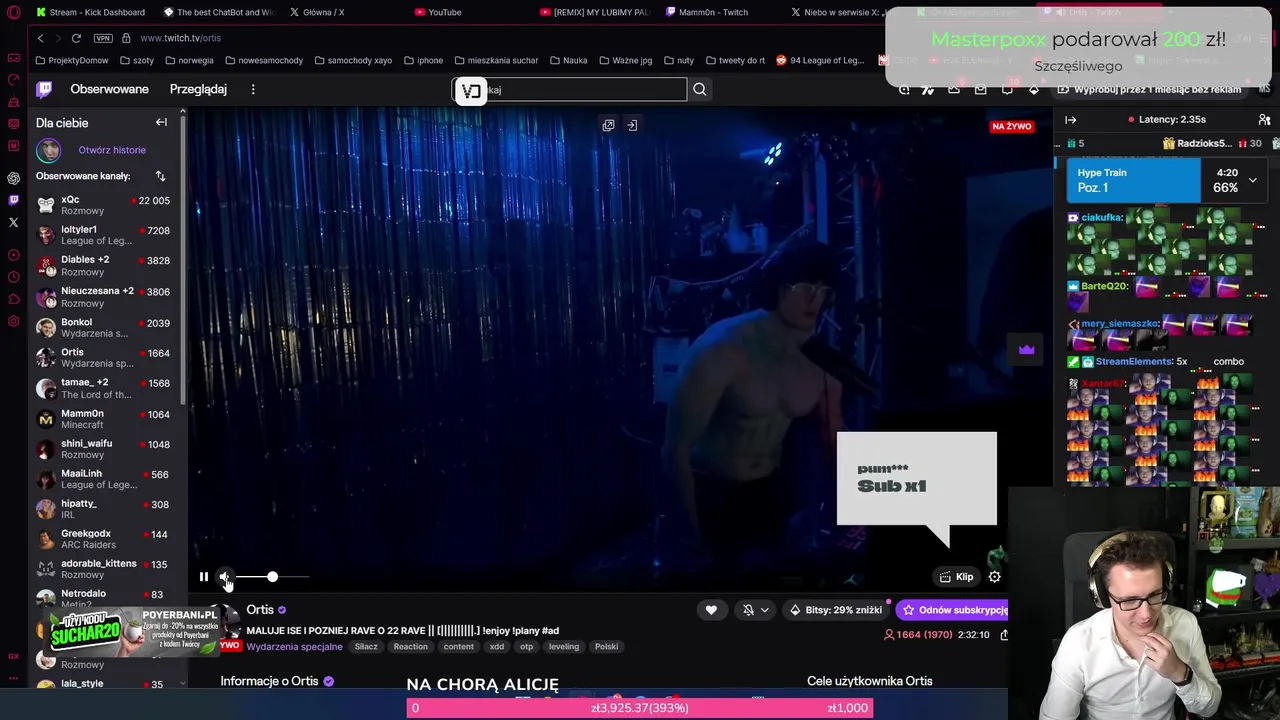Open whispers chat bubble icon in header
Image resolution: width=1280 pixels, height=720 pixels.
[1007, 89]
